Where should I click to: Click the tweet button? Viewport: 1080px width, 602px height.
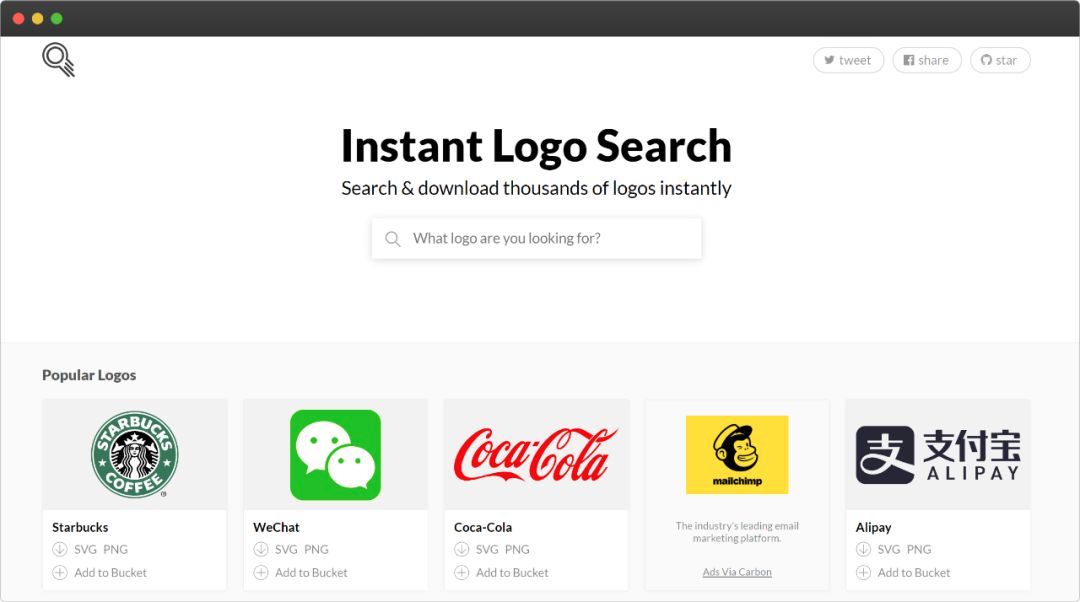click(x=848, y=60)
